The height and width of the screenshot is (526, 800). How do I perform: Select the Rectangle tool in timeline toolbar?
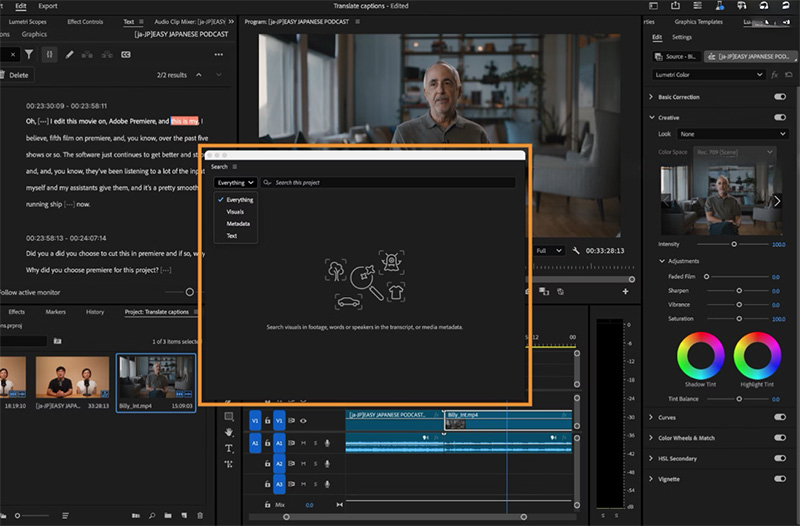[229, 416]
